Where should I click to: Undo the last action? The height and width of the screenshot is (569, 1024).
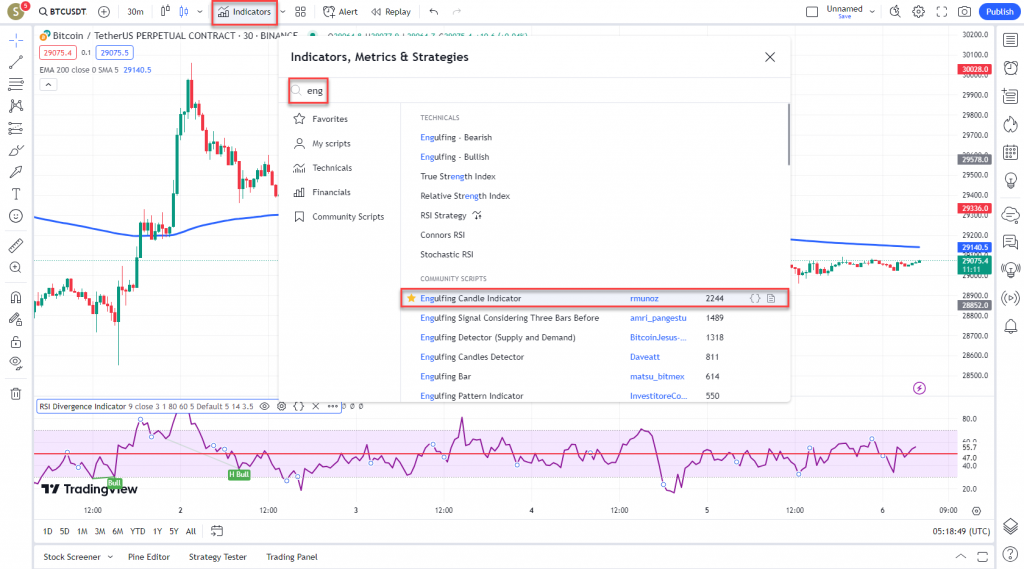434,12
